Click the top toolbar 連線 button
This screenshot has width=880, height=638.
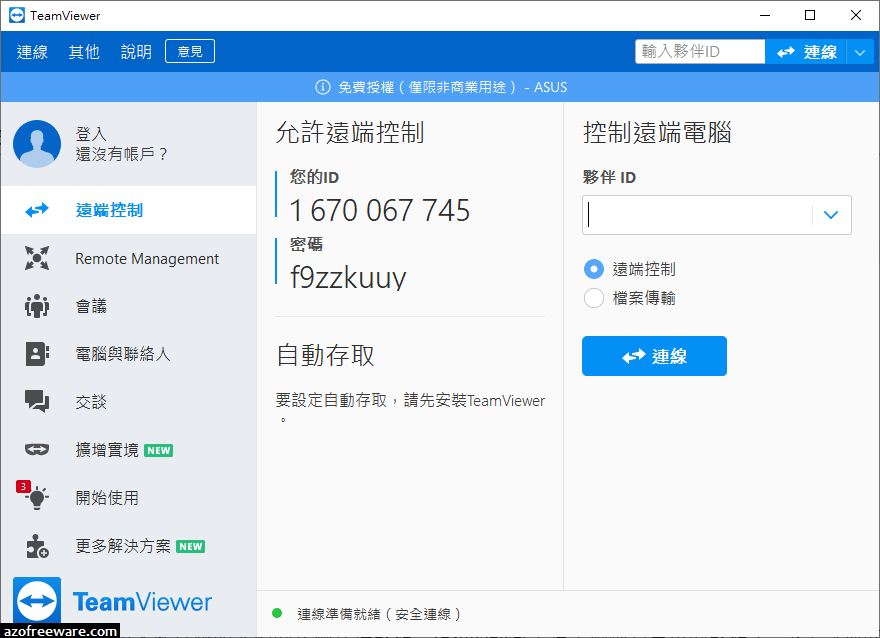[806, 52]
